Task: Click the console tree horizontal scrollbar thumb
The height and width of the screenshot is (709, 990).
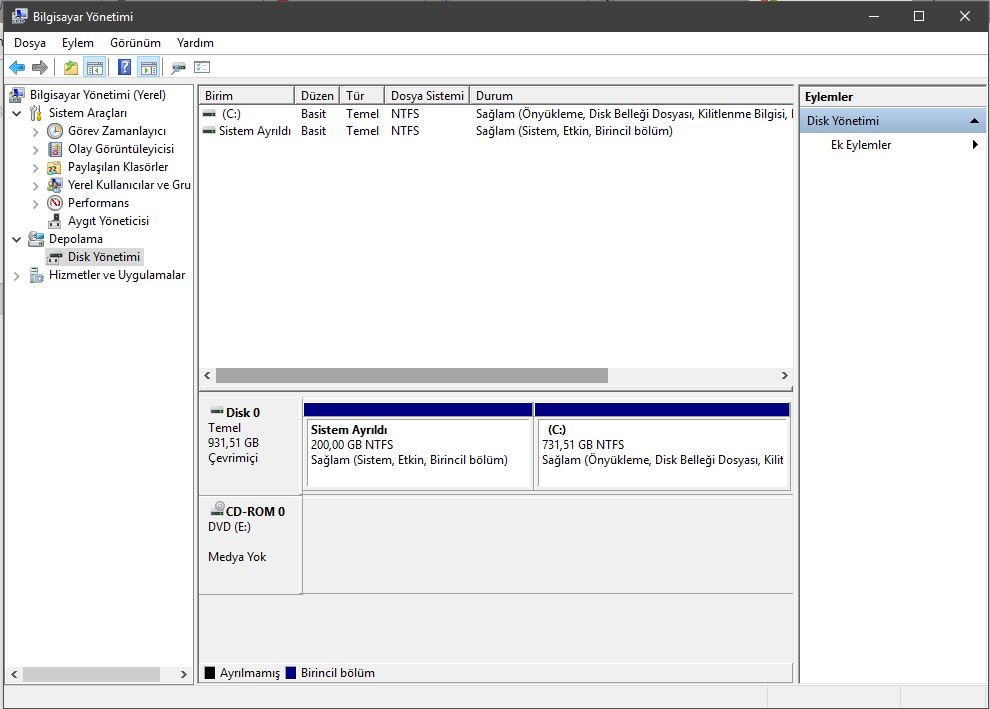Action: pyautogui.click(x=91, y=674)
